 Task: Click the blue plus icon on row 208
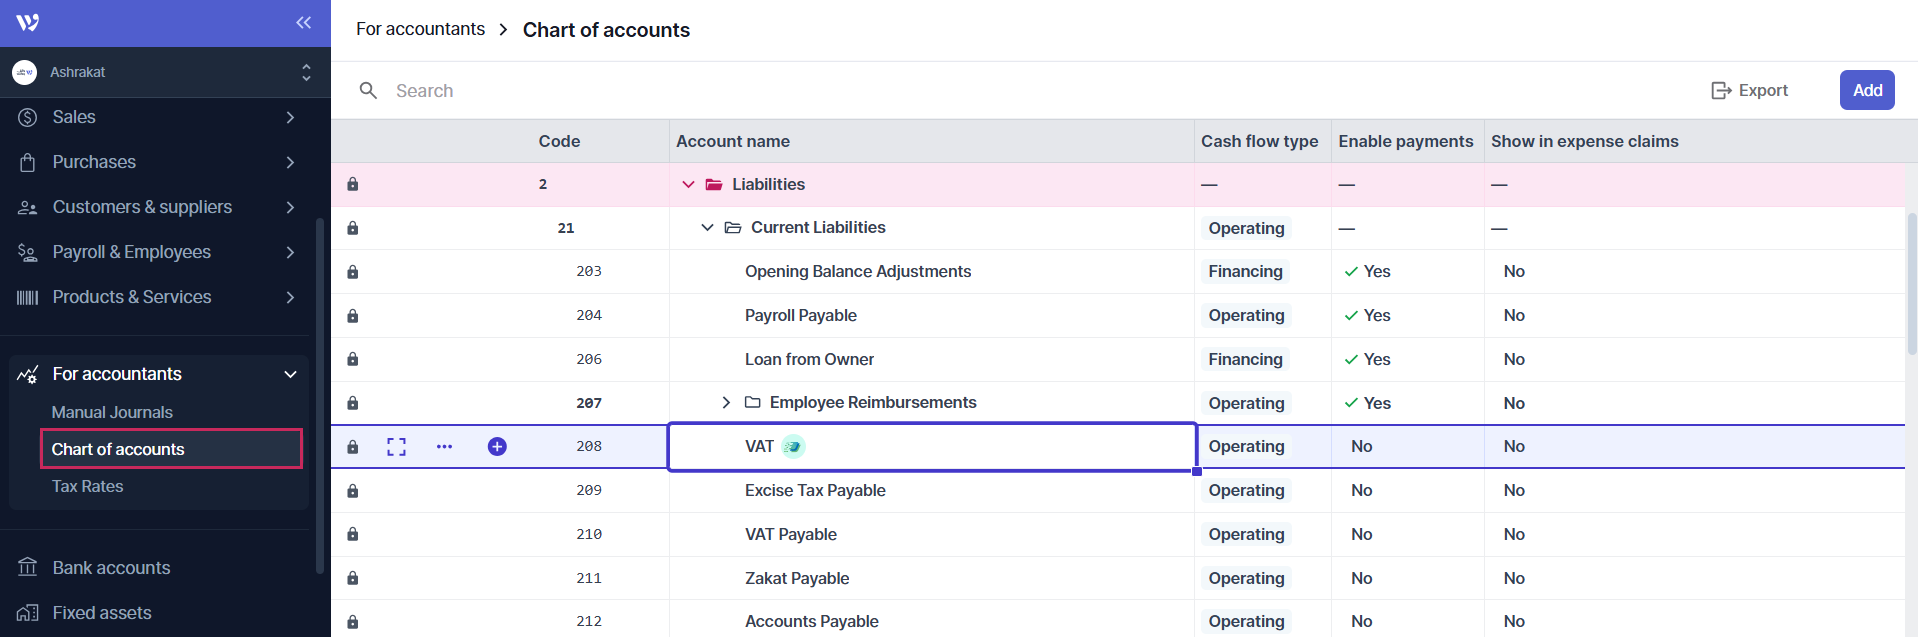[497, 447]
